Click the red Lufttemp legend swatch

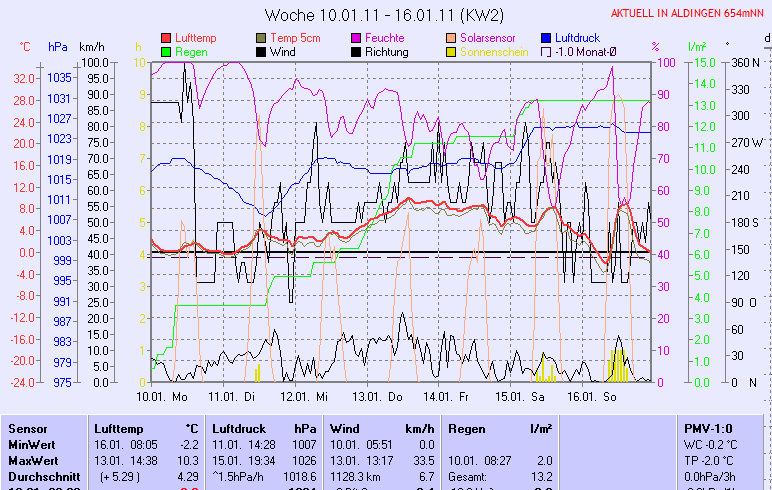tap(166, 38)
